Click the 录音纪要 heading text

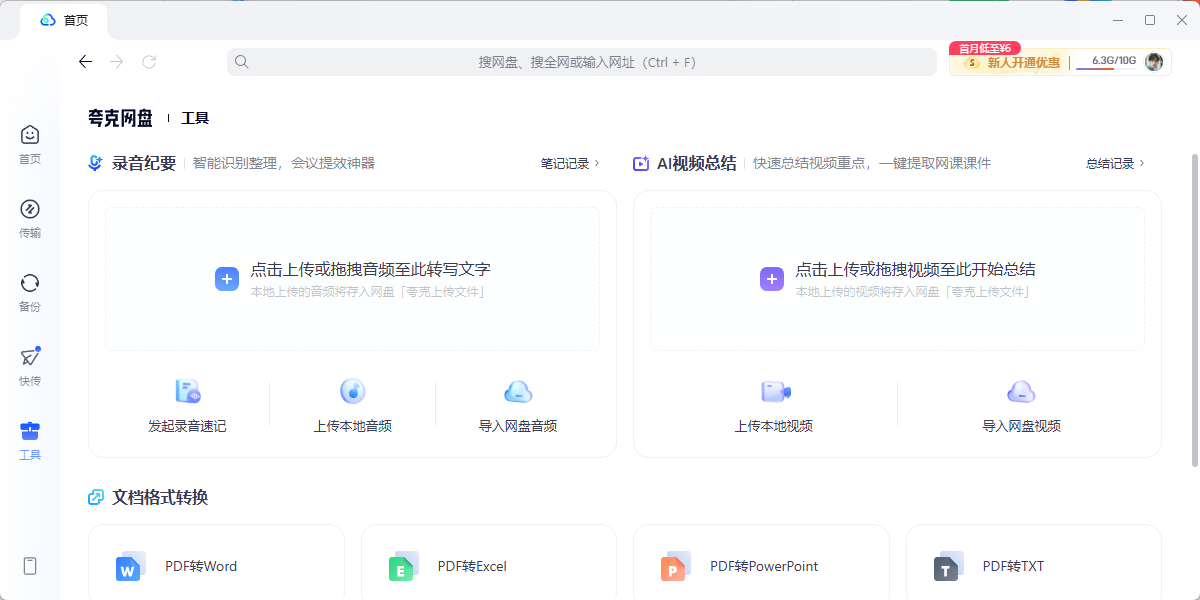[x=144, y=163]
